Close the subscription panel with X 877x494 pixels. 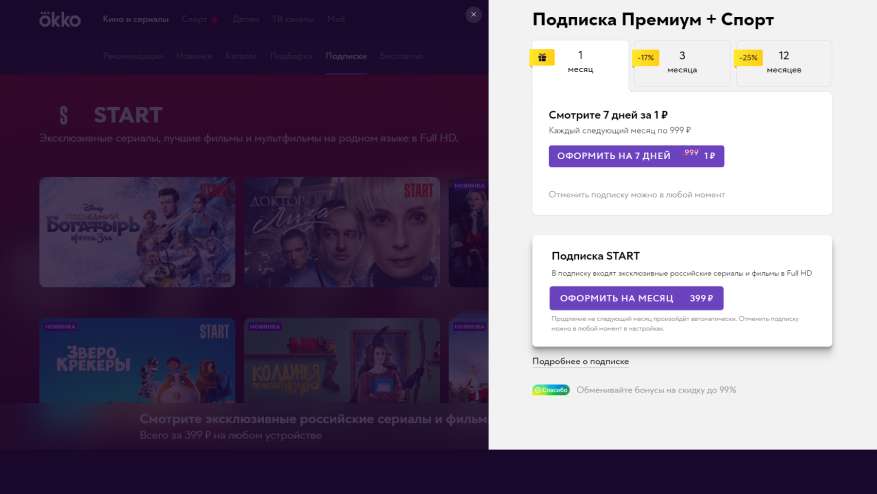point(474,15)
